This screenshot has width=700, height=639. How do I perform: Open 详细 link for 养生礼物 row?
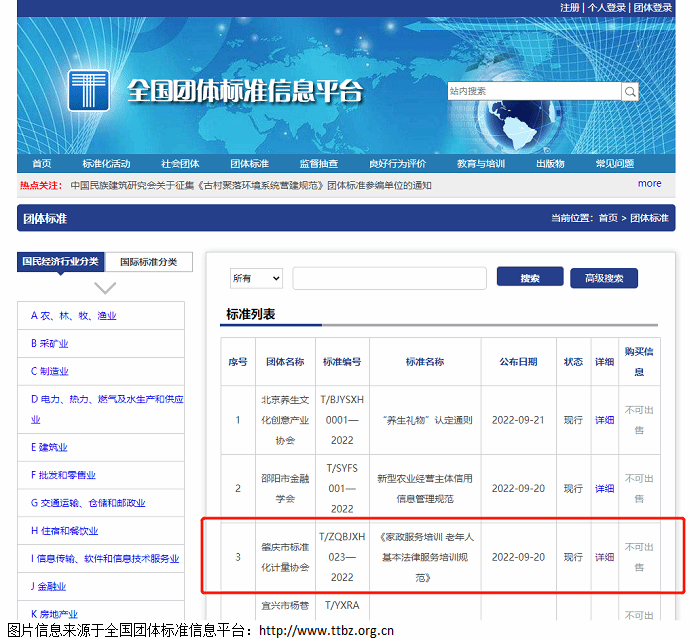coord(604,420)
